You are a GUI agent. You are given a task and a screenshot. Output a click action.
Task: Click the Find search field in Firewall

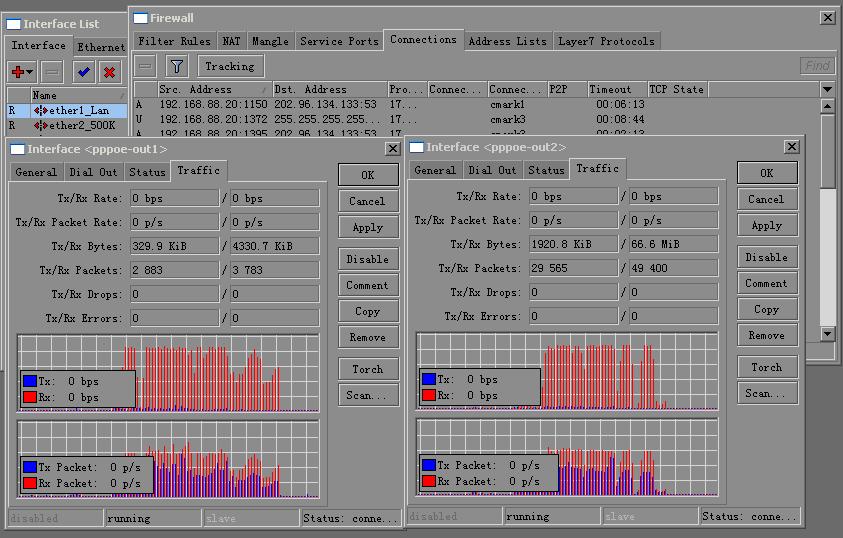coord(817,66)
